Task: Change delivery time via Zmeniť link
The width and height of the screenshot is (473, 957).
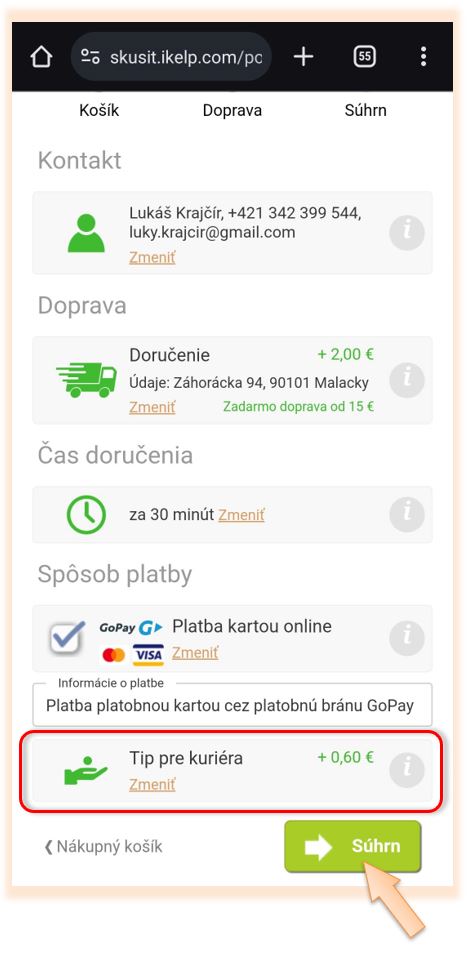Action: tap(242, 515)
